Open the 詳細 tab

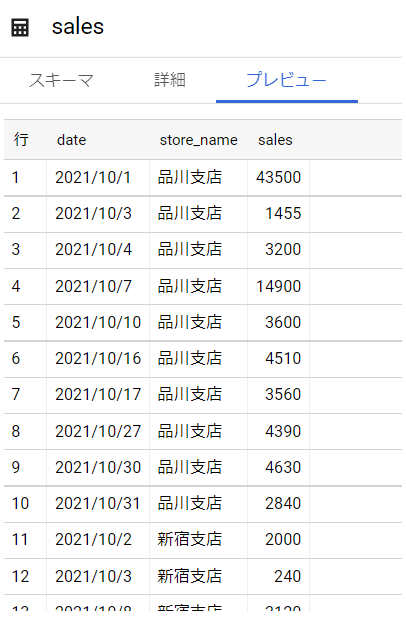tap(169, 80)
